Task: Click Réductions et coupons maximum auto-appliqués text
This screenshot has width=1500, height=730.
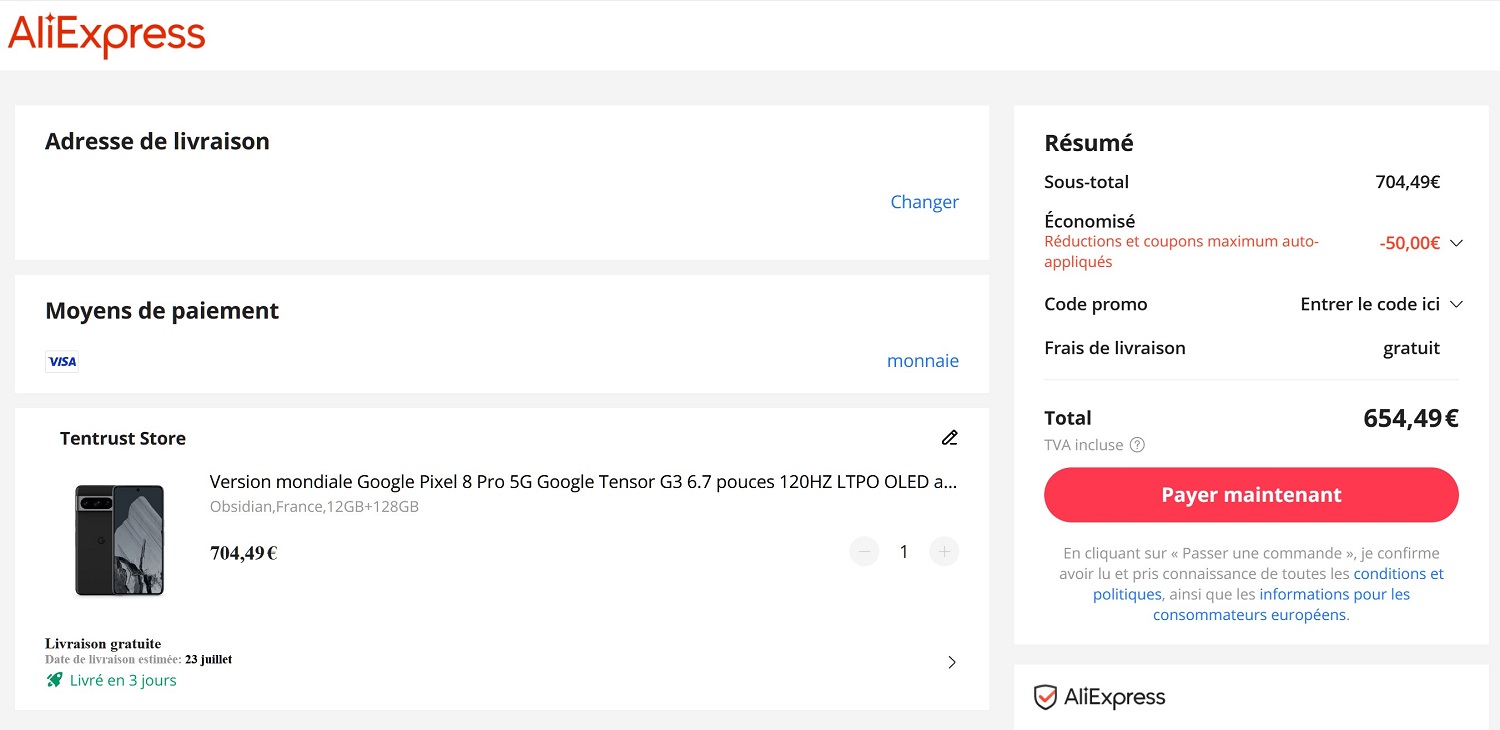Action: (x=1181, y=252)
